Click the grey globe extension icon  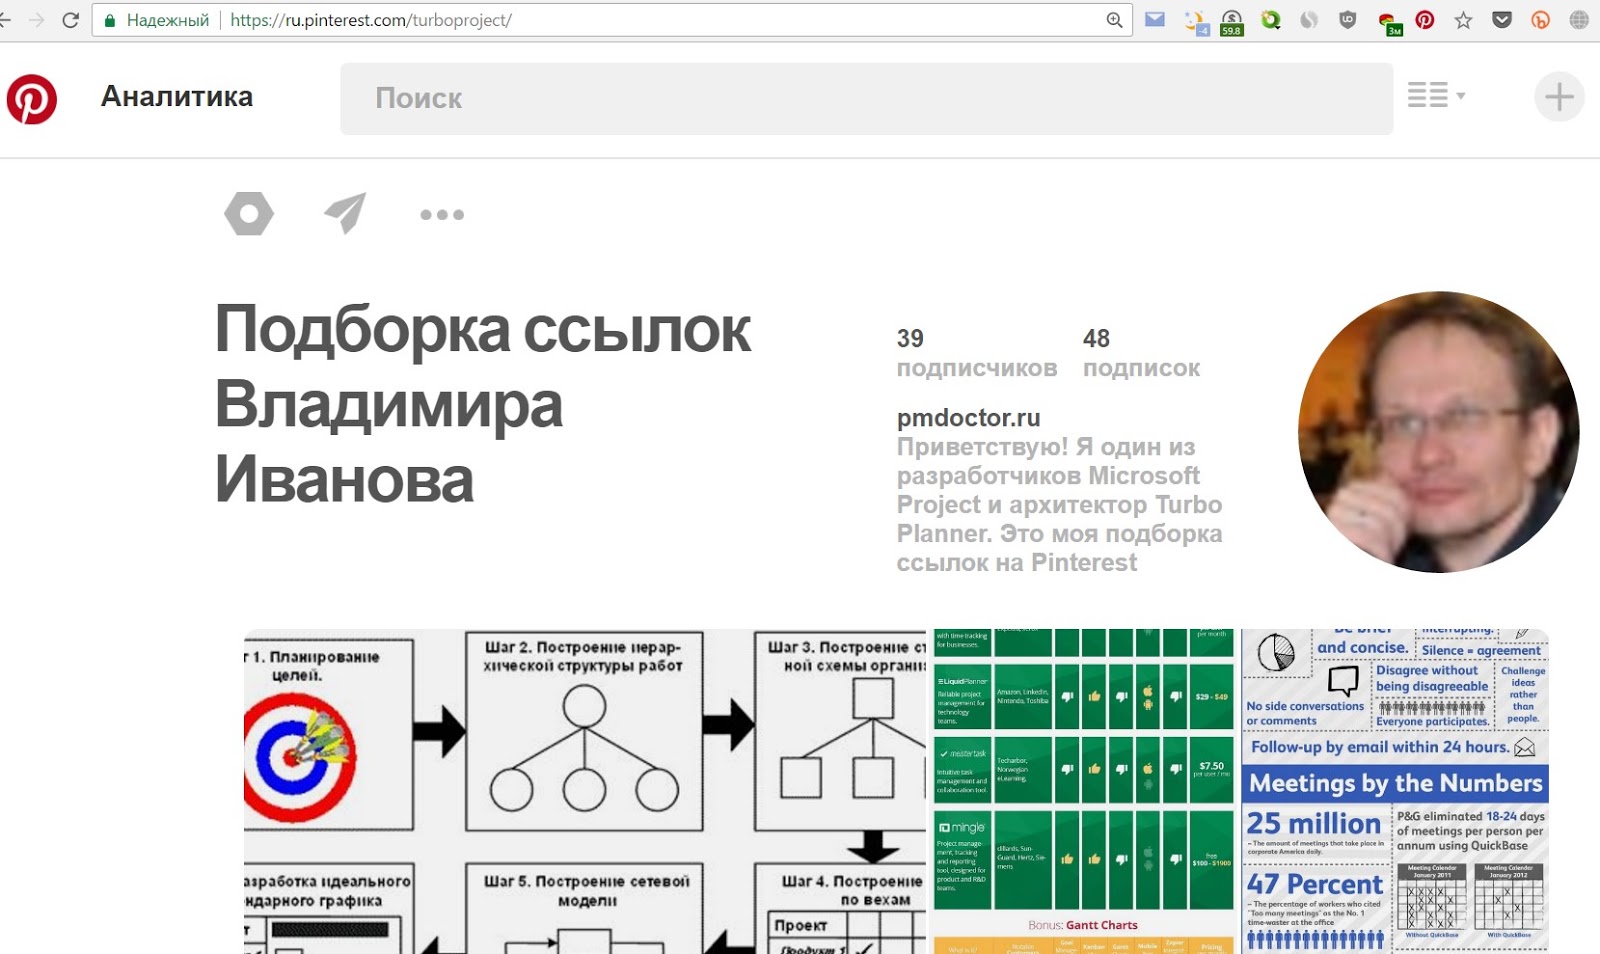(1579, 20)
